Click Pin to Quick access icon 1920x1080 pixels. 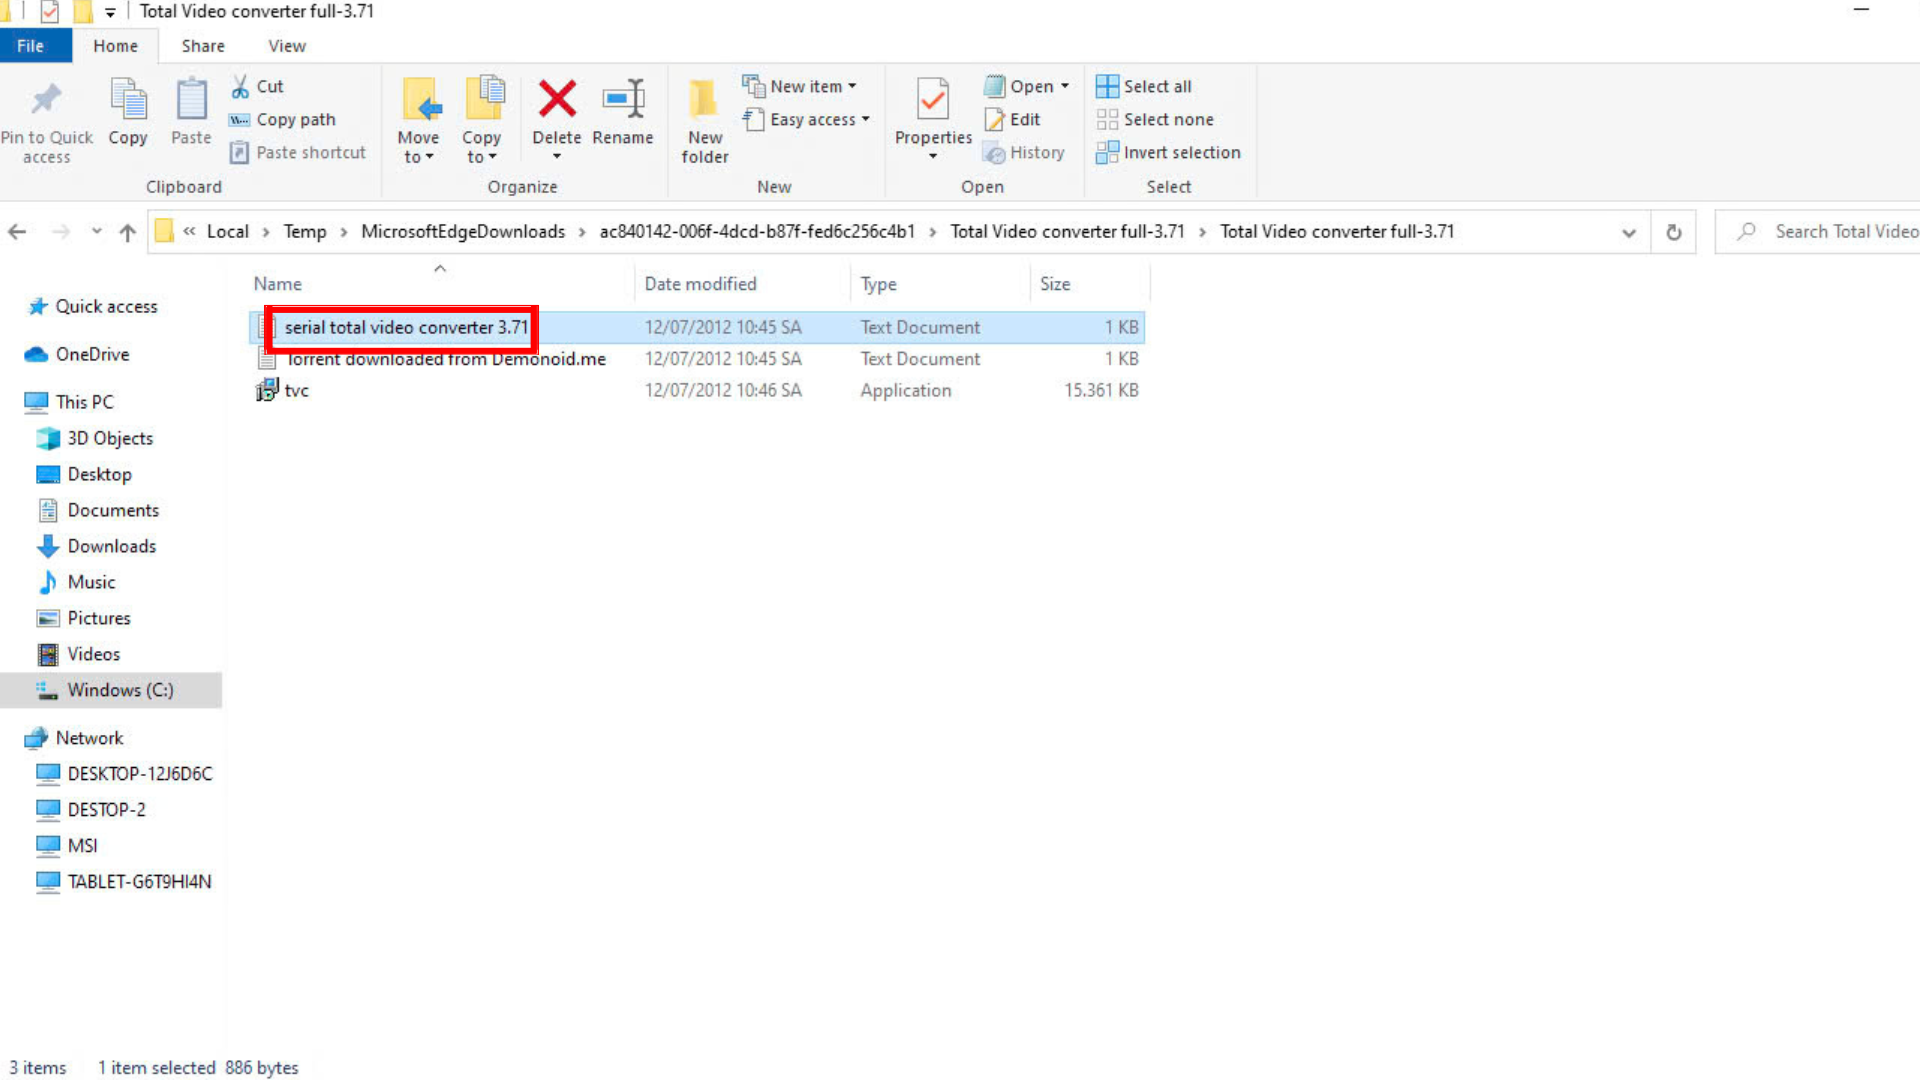click(x=46, y=100)
